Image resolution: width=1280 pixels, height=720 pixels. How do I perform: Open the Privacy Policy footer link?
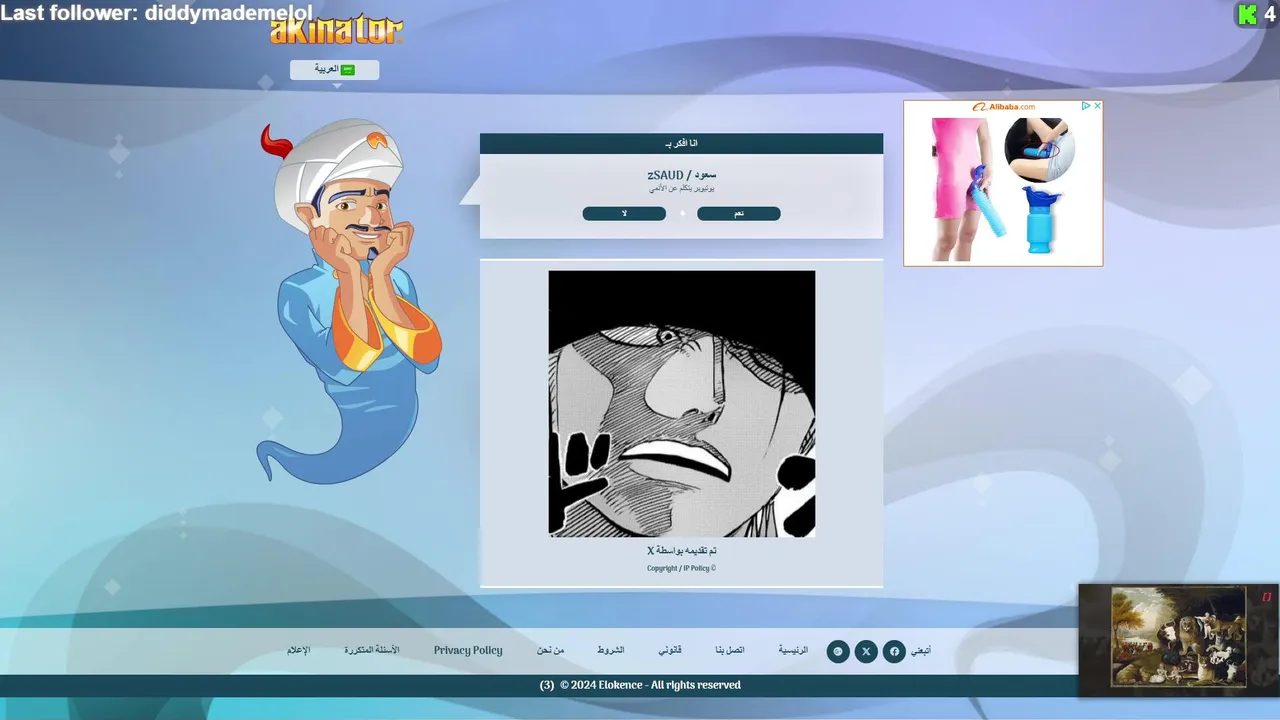pos(468,650)
